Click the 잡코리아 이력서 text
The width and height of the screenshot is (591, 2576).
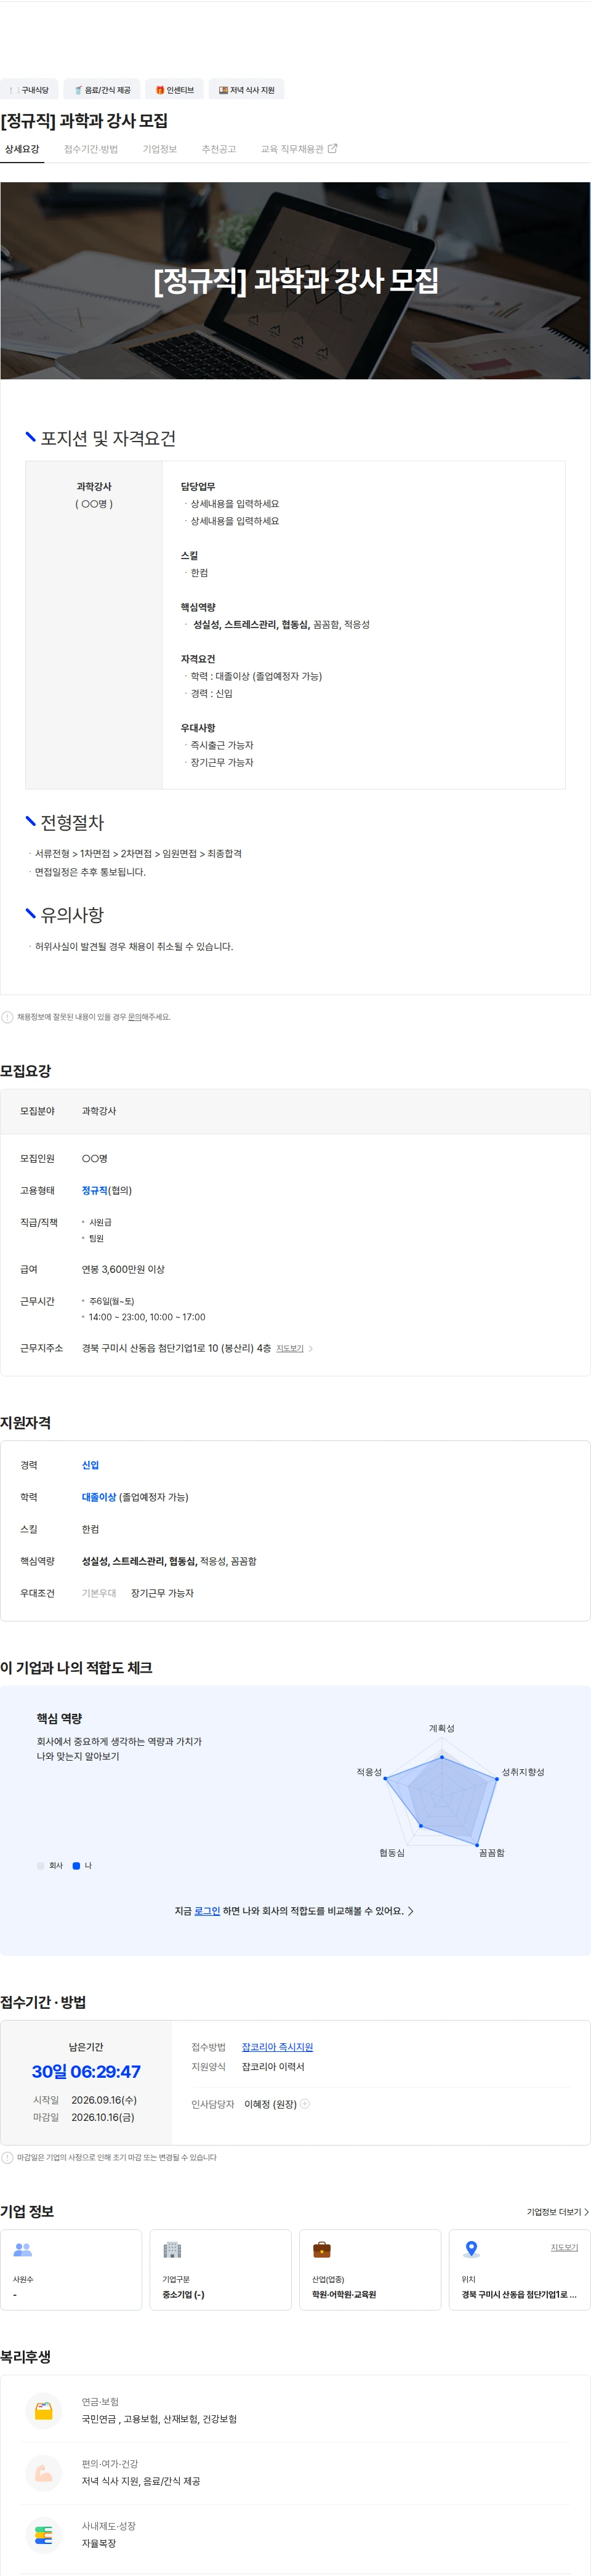273,2066
